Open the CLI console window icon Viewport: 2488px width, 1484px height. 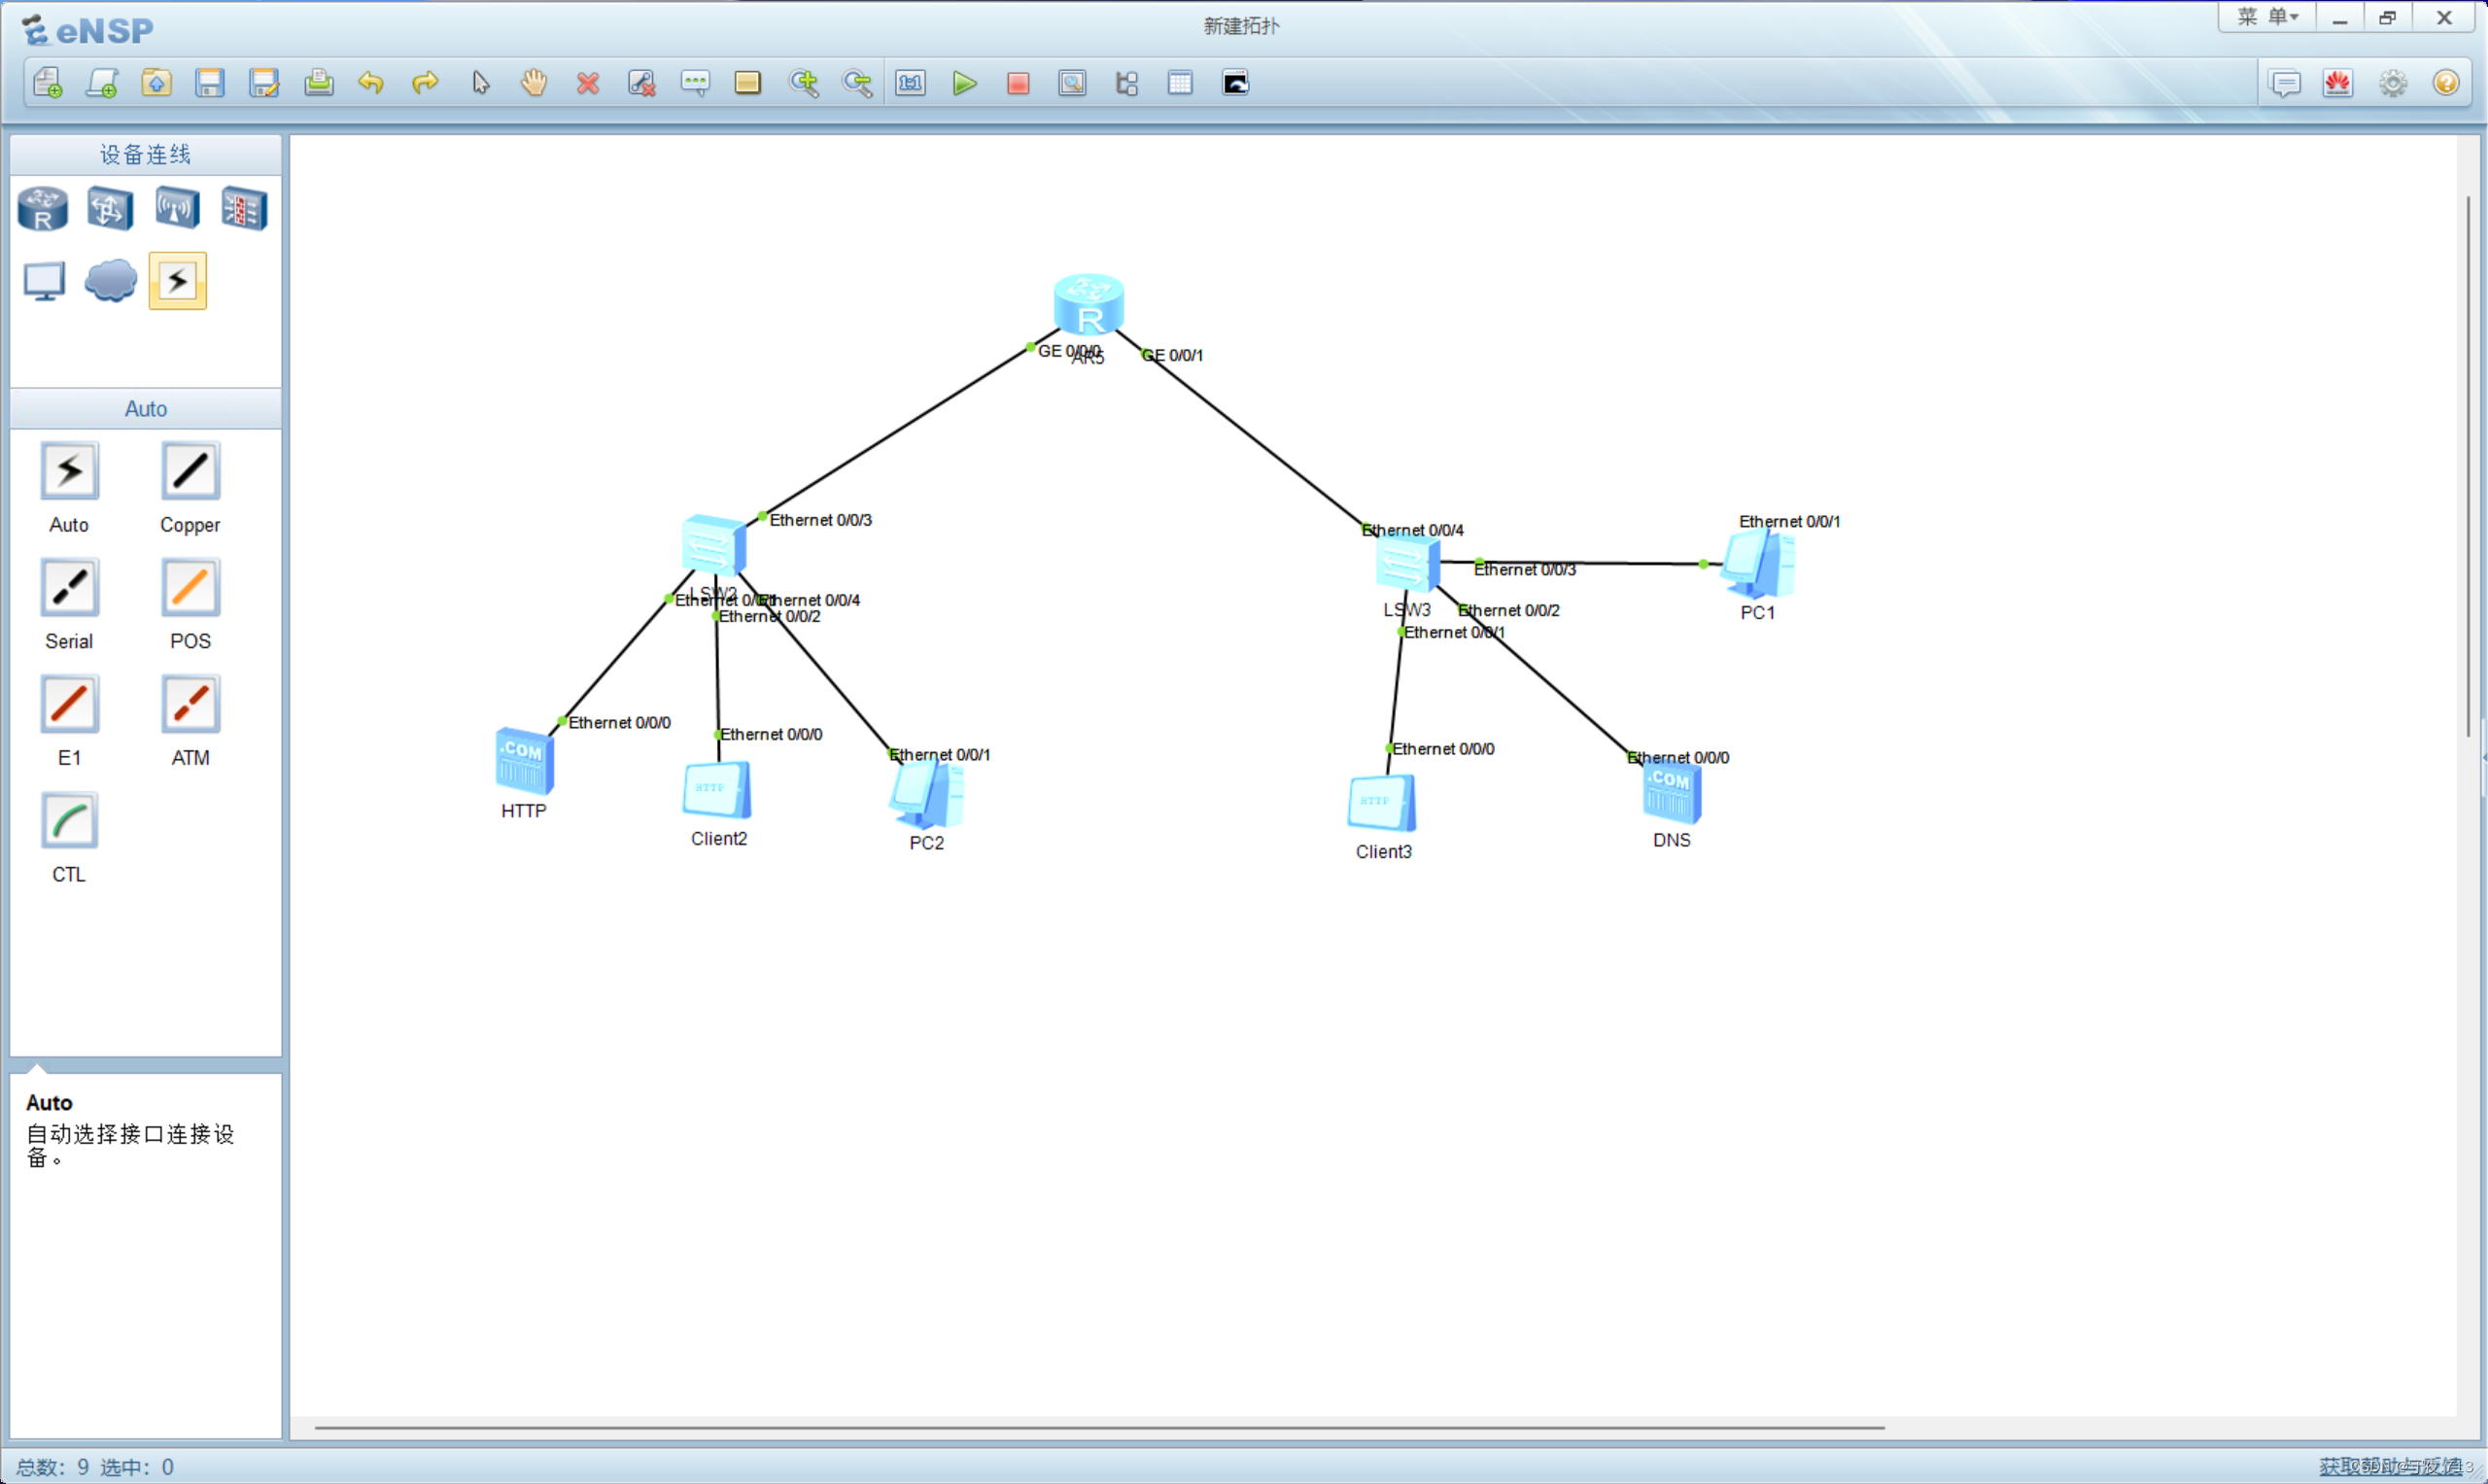(1236, 83)
